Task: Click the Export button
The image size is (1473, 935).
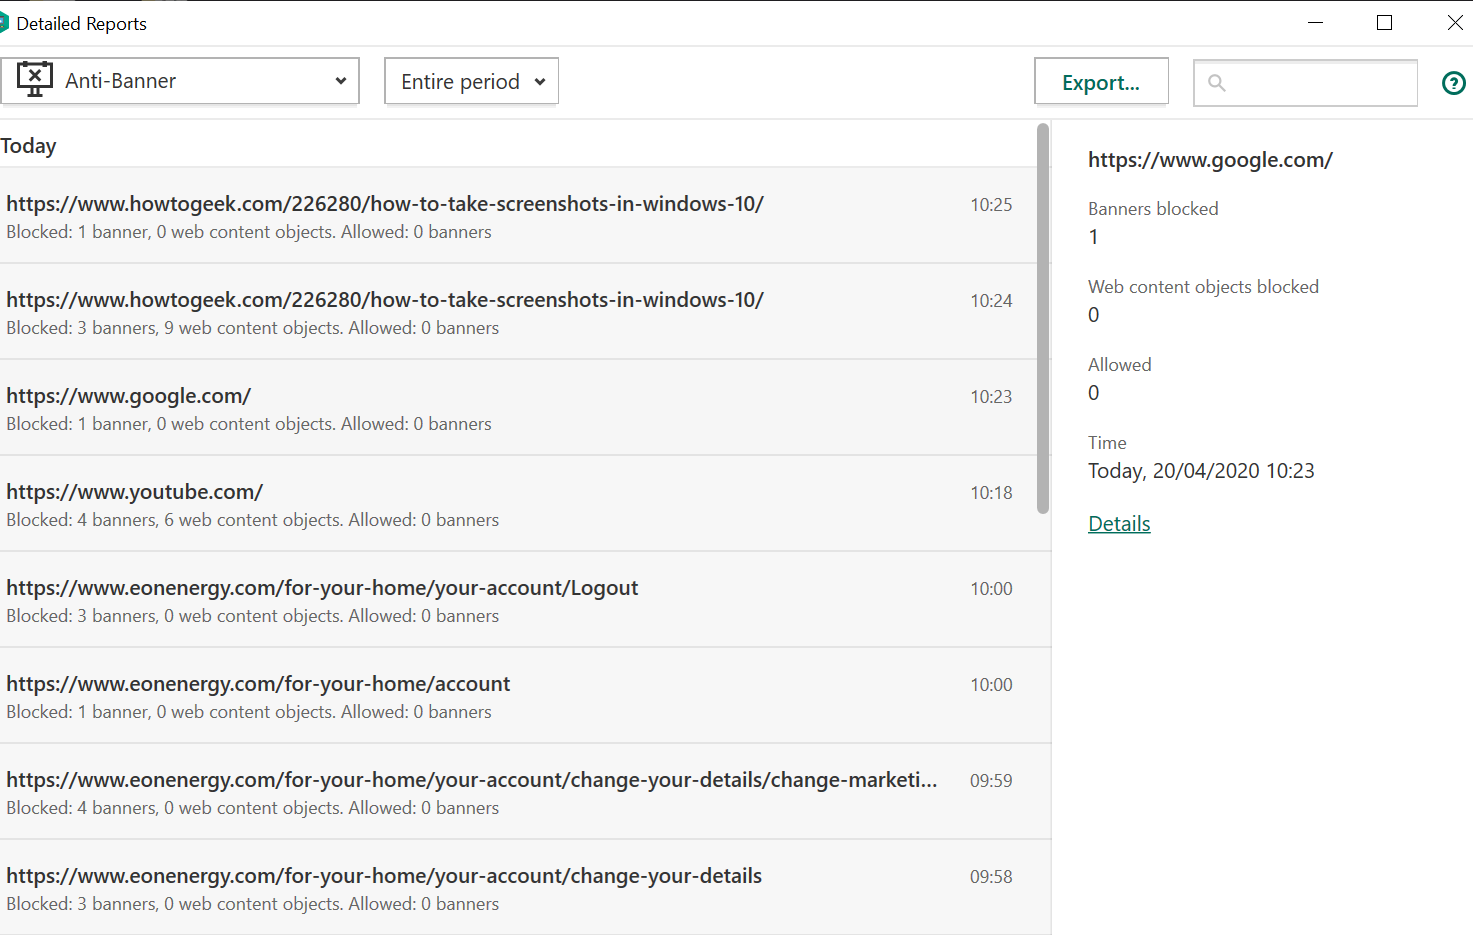Action: pyautogui.click(x=1100, y=82)
